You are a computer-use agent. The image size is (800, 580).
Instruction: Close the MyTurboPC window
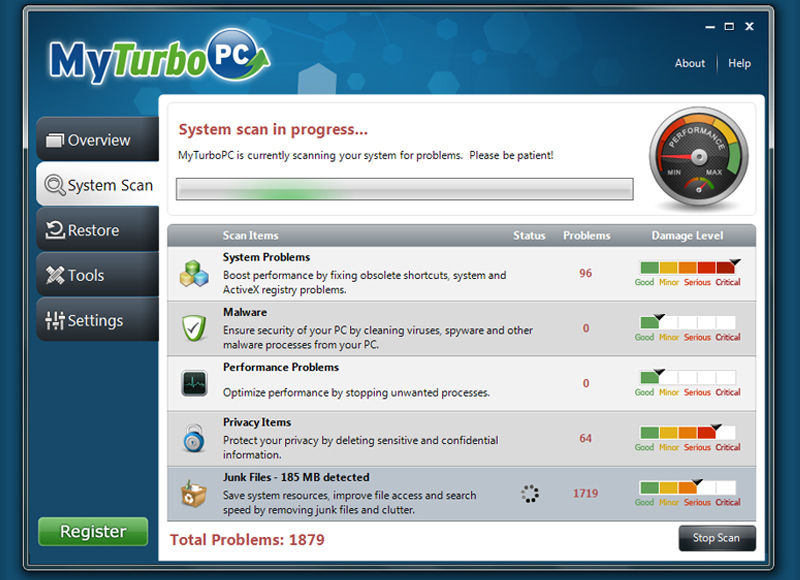[749, 27]
